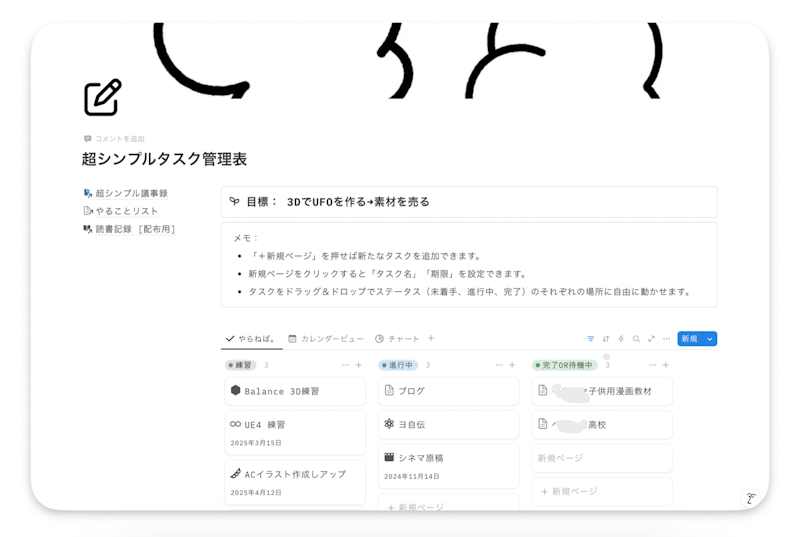The height and width of the screenshot is (537, 800).
Task: Open the Balance 3D練習 card
Action: pyautogui.click(x=295, y=391)
